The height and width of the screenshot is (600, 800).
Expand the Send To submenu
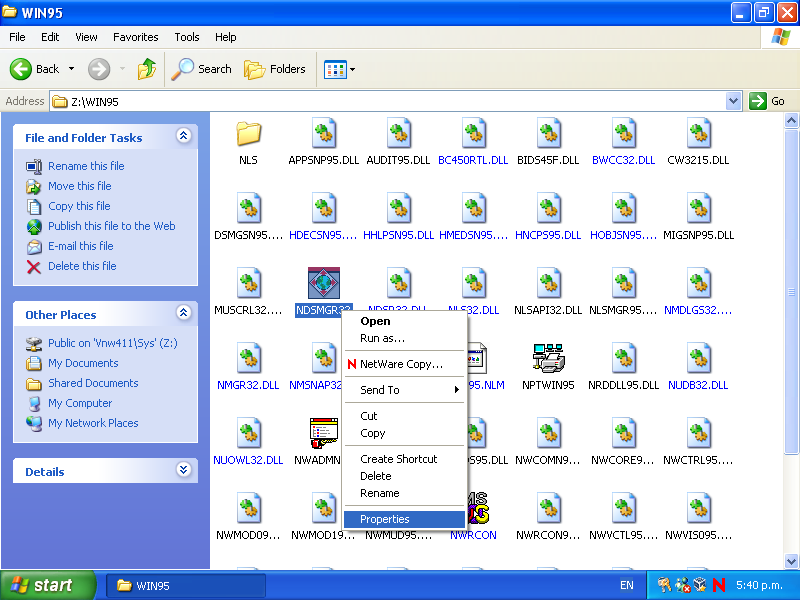[x=404, y=390]
